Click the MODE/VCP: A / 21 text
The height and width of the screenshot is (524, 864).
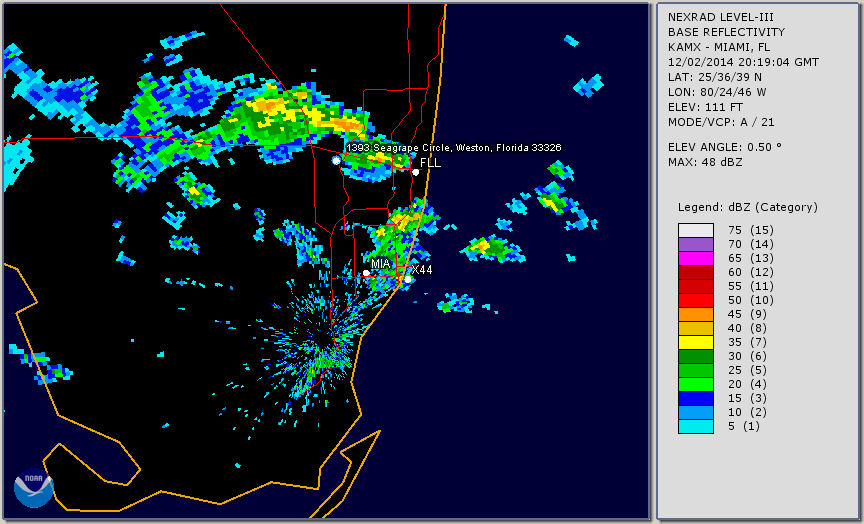(721, 122)
